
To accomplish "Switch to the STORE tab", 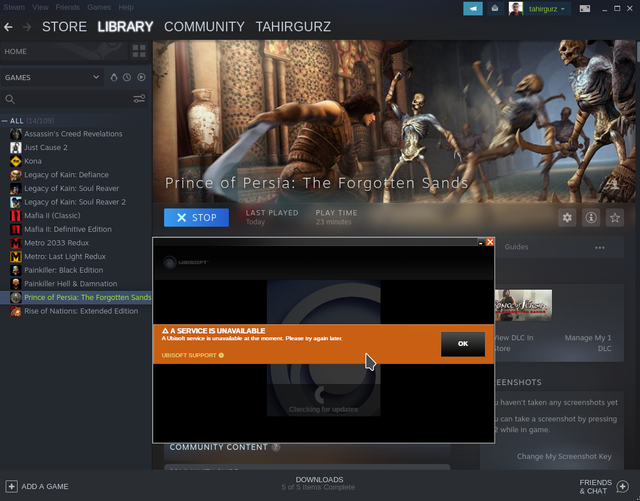I will (x=64, y=27).
